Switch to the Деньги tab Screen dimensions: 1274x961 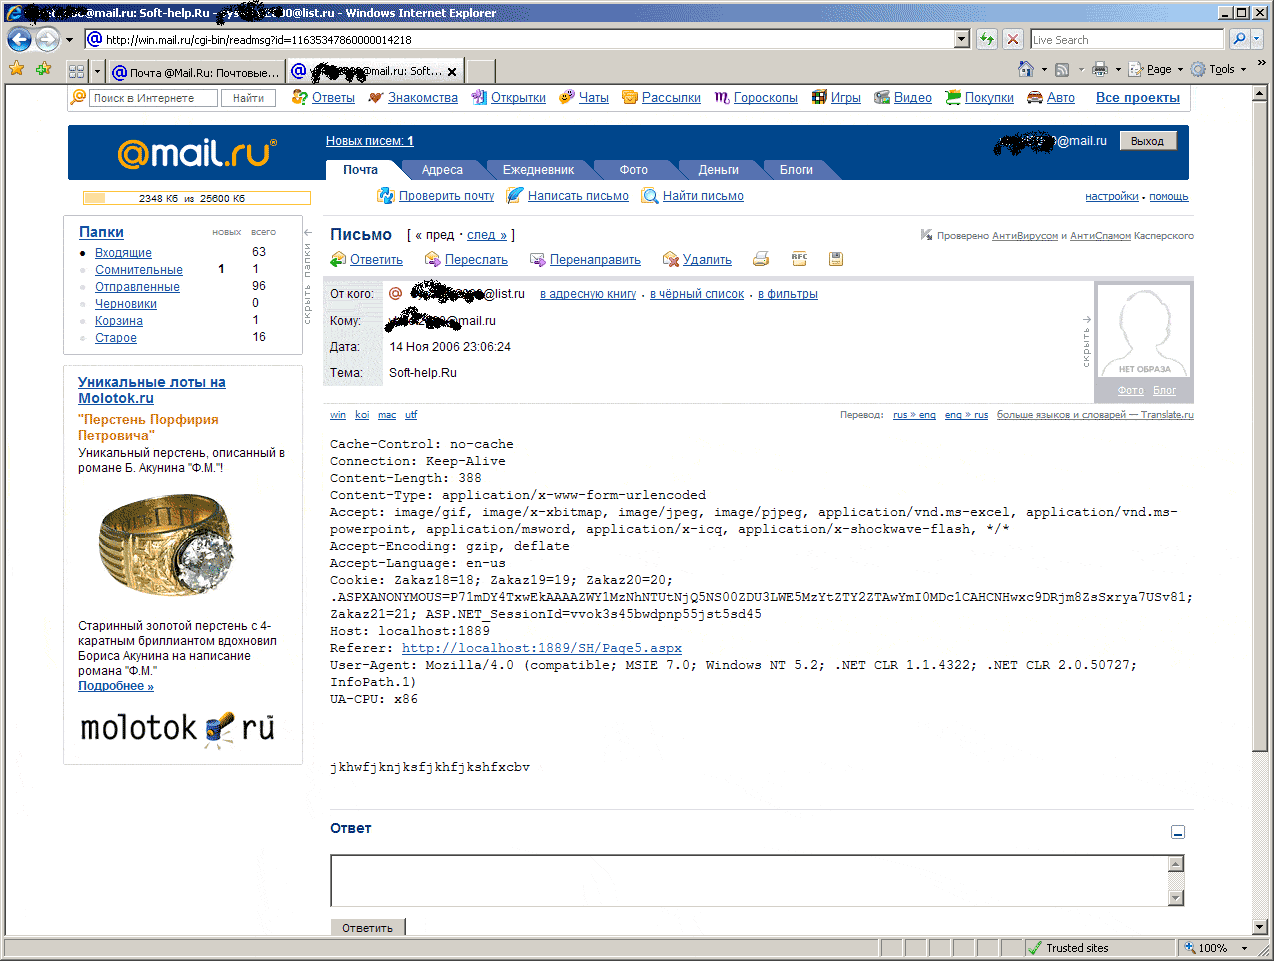[719, 170]
